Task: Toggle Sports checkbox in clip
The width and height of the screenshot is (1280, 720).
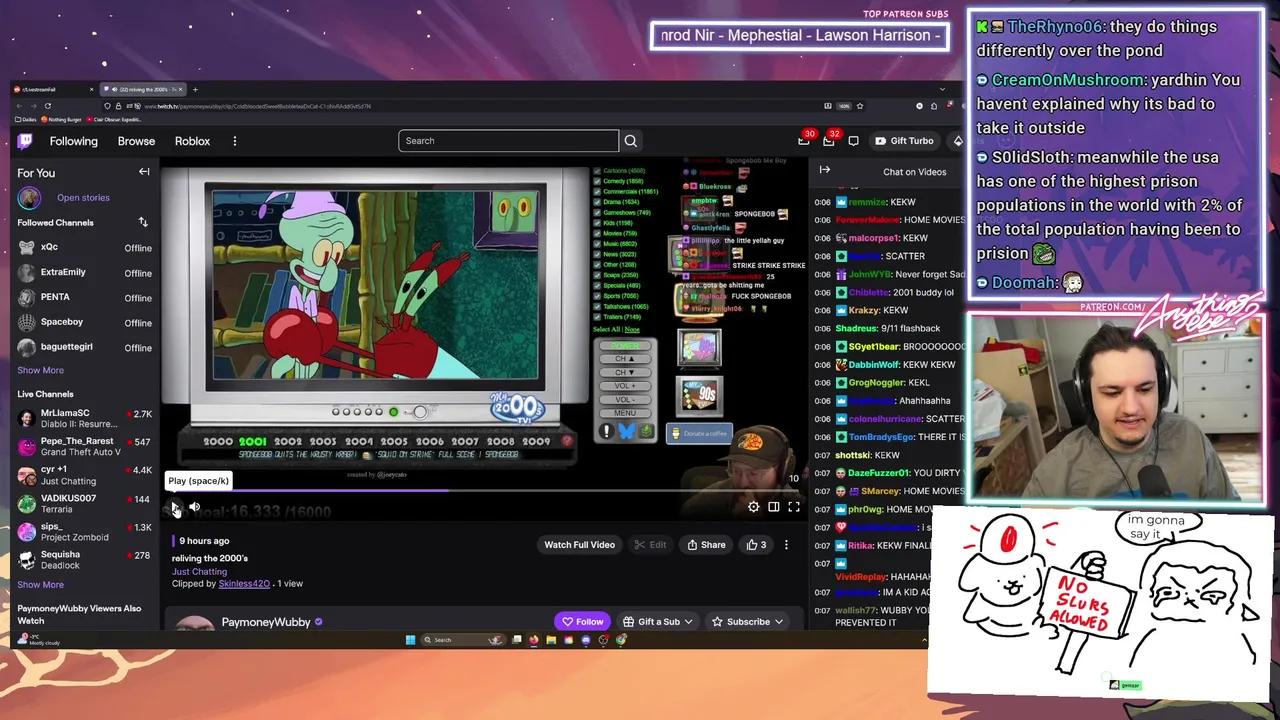Action: (x=598, y=296)
